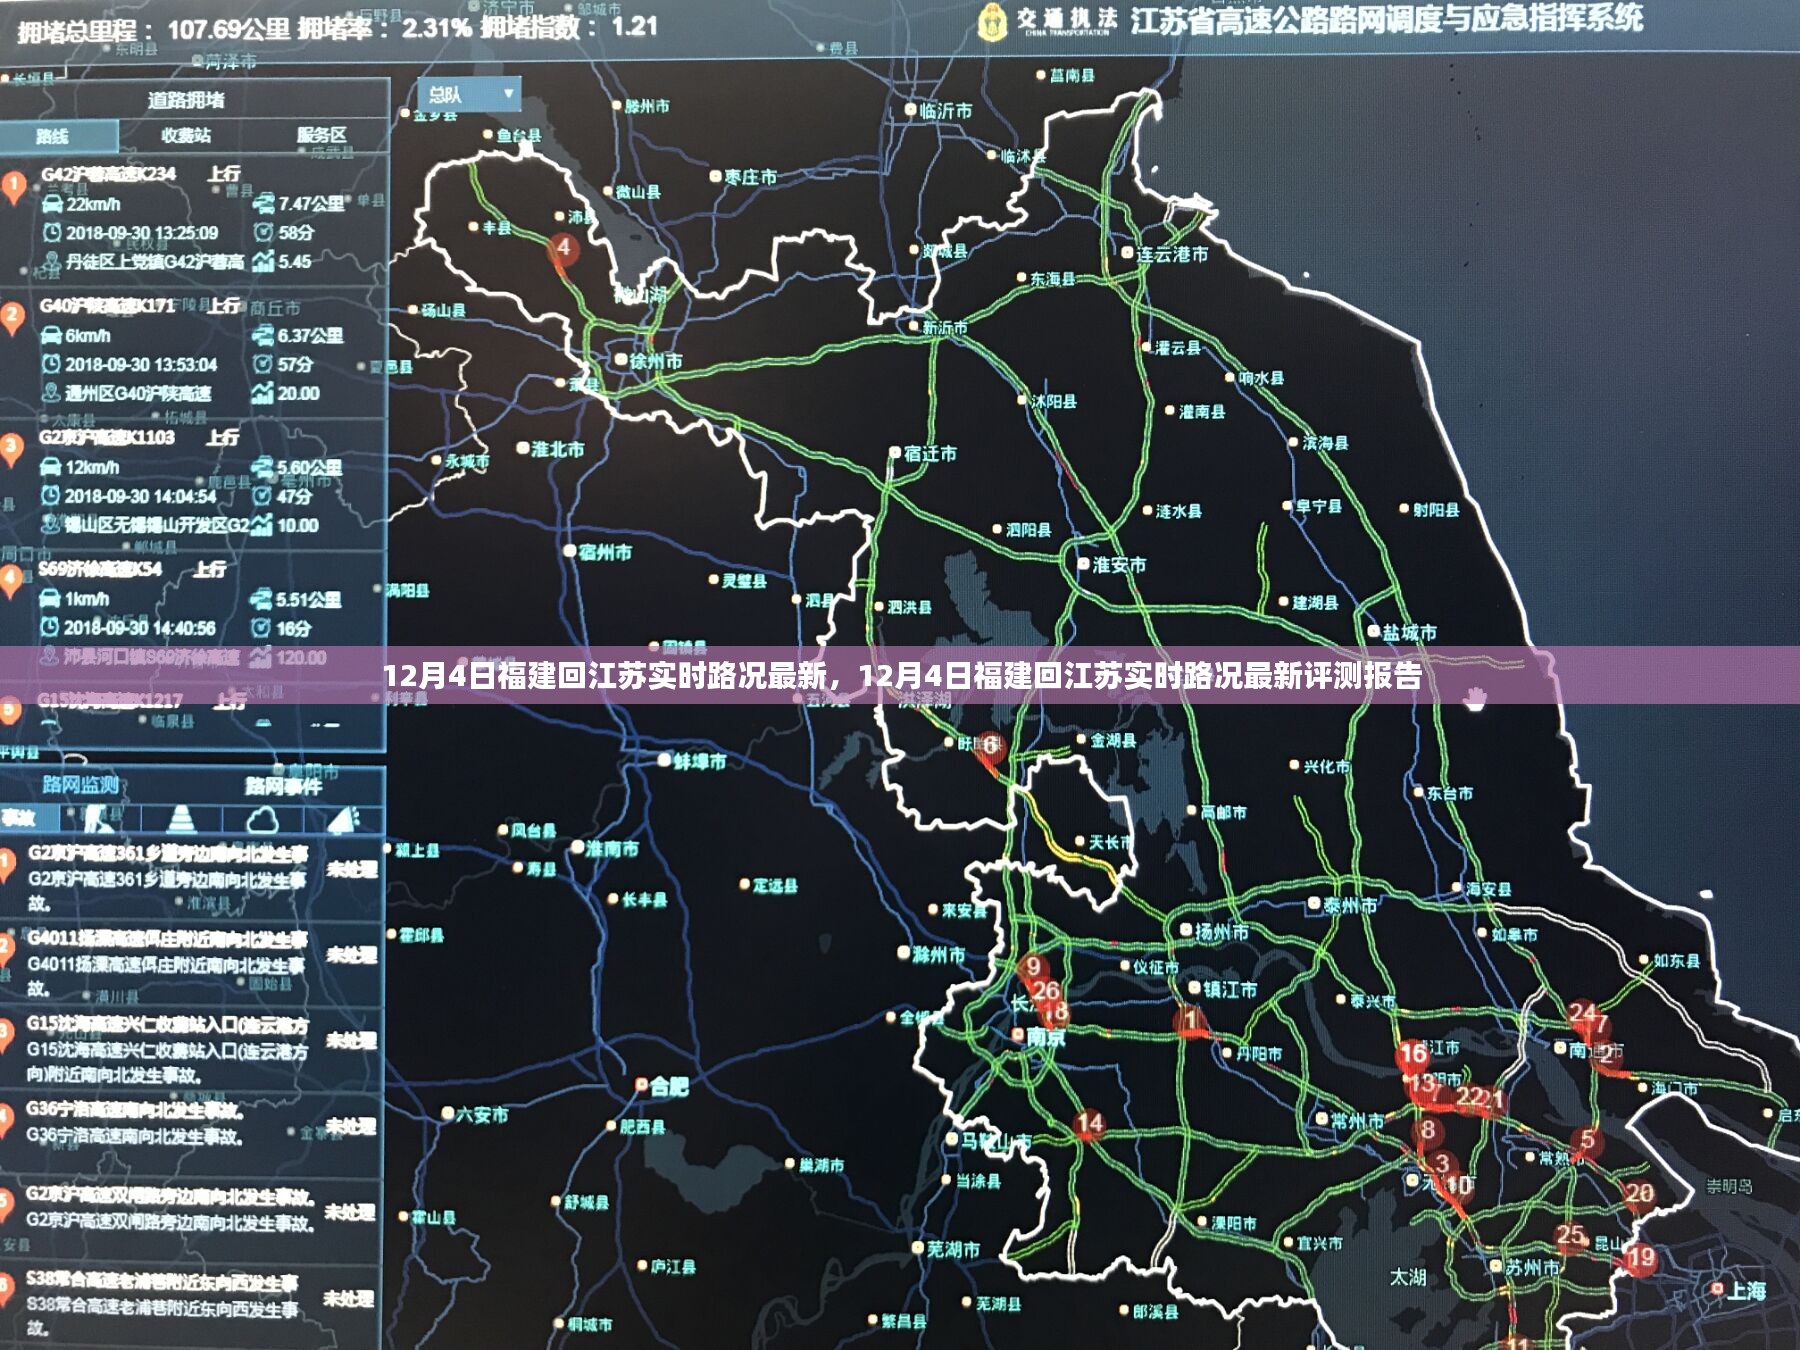The height and width of the screenshot is (1350, 1800).
Task: Click red map marker 6 near 盱眙
Action: 989,747
